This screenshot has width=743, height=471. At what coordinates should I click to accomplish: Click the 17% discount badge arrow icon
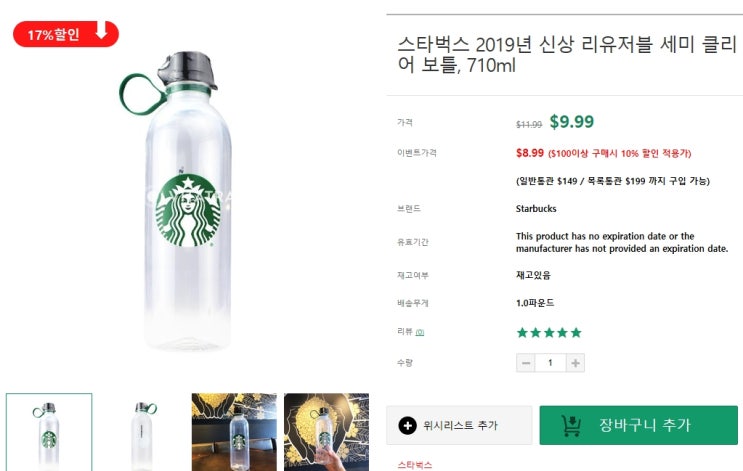(101, 32)
